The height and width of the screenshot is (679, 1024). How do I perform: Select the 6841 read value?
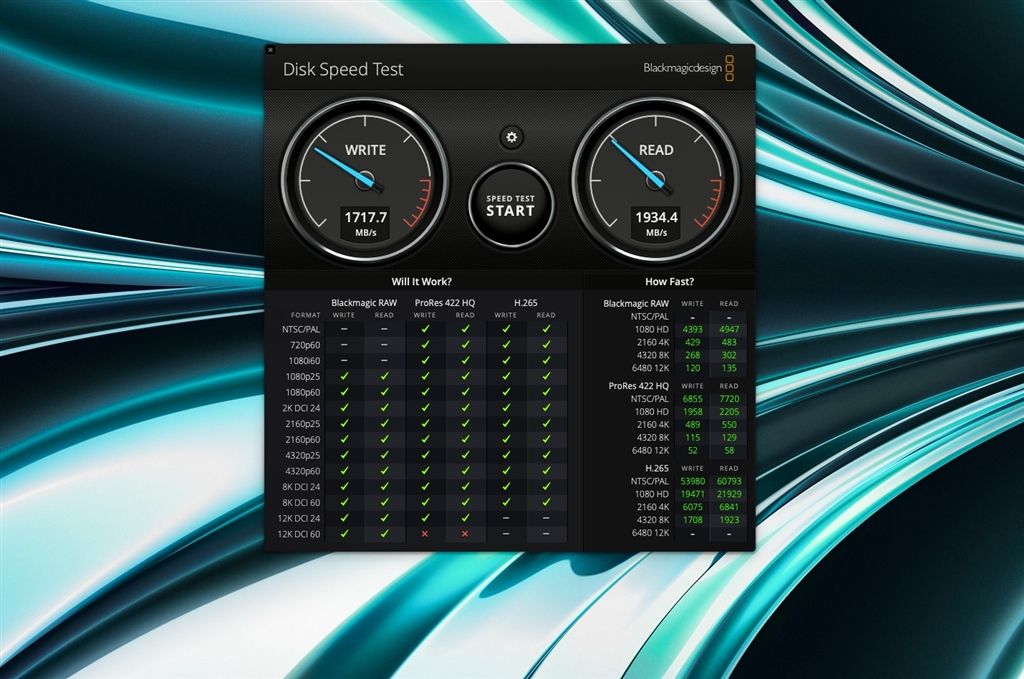[x=729, y=507]
